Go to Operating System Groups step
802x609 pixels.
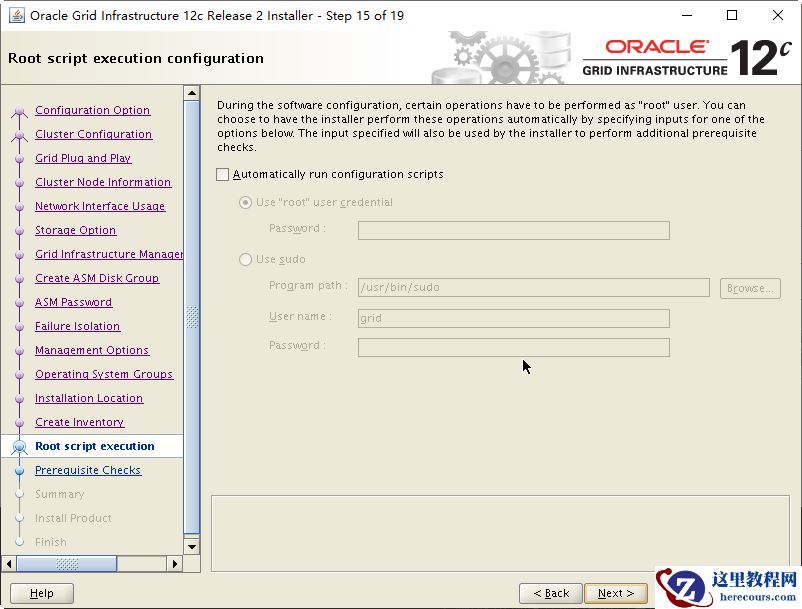[104, 374]
